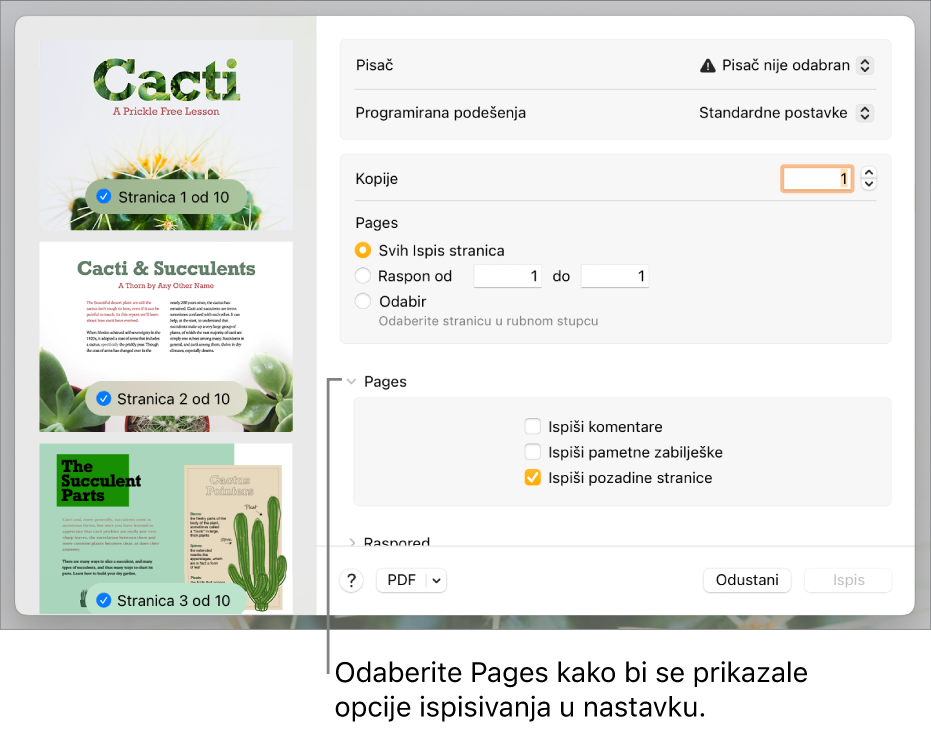Click the checkmark badge on Stranica 2 od 10
Viewport: 931px width, 734px height.
point(103,398)
